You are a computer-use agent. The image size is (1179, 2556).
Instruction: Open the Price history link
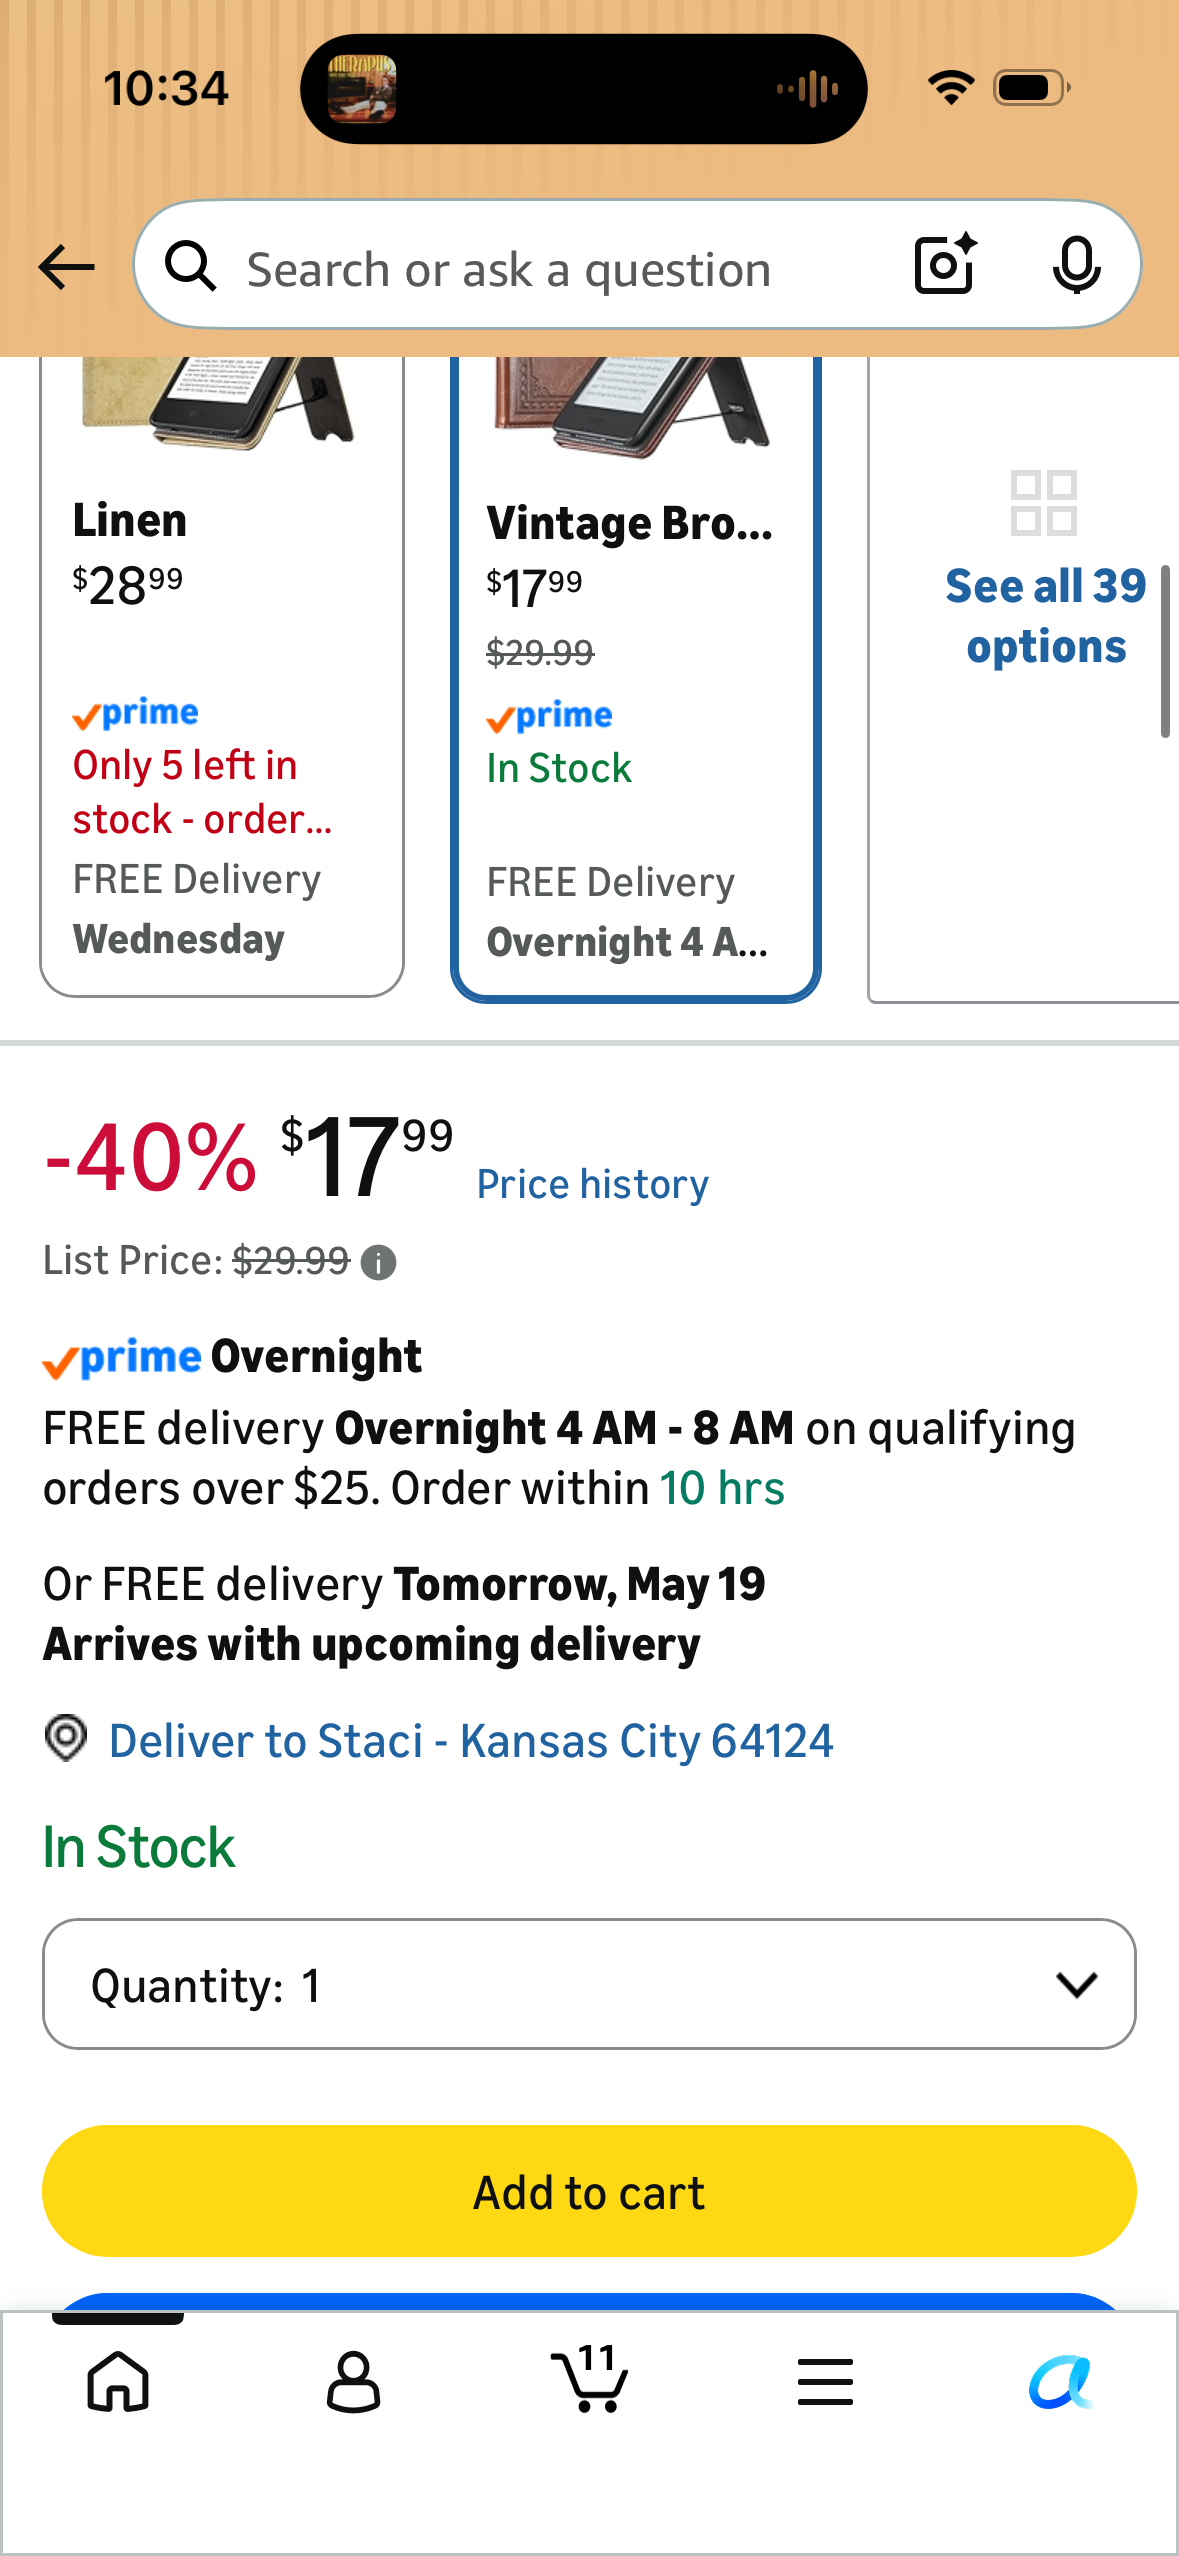pos(592,1185)
